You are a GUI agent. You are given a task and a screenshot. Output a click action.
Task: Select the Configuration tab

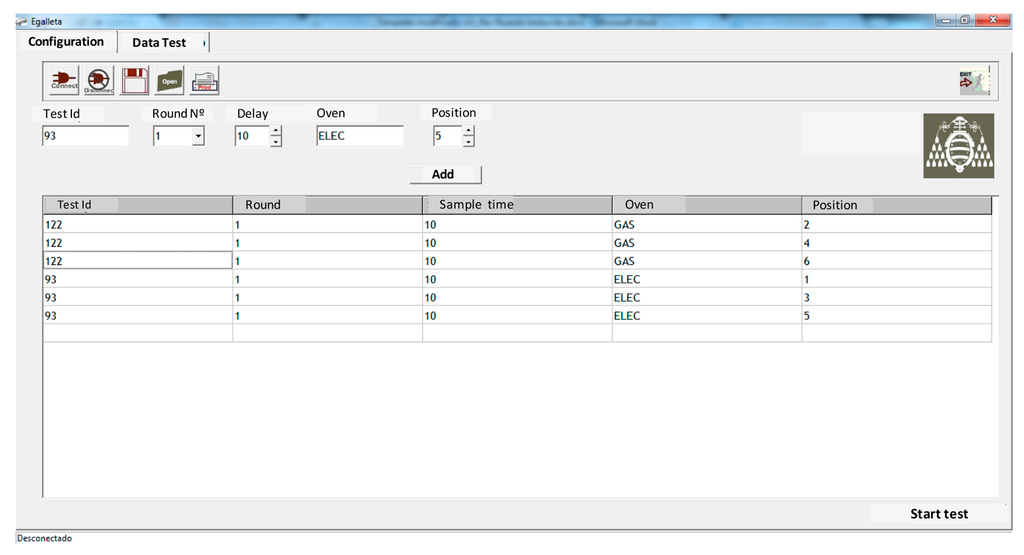click(x=66, y=42)
